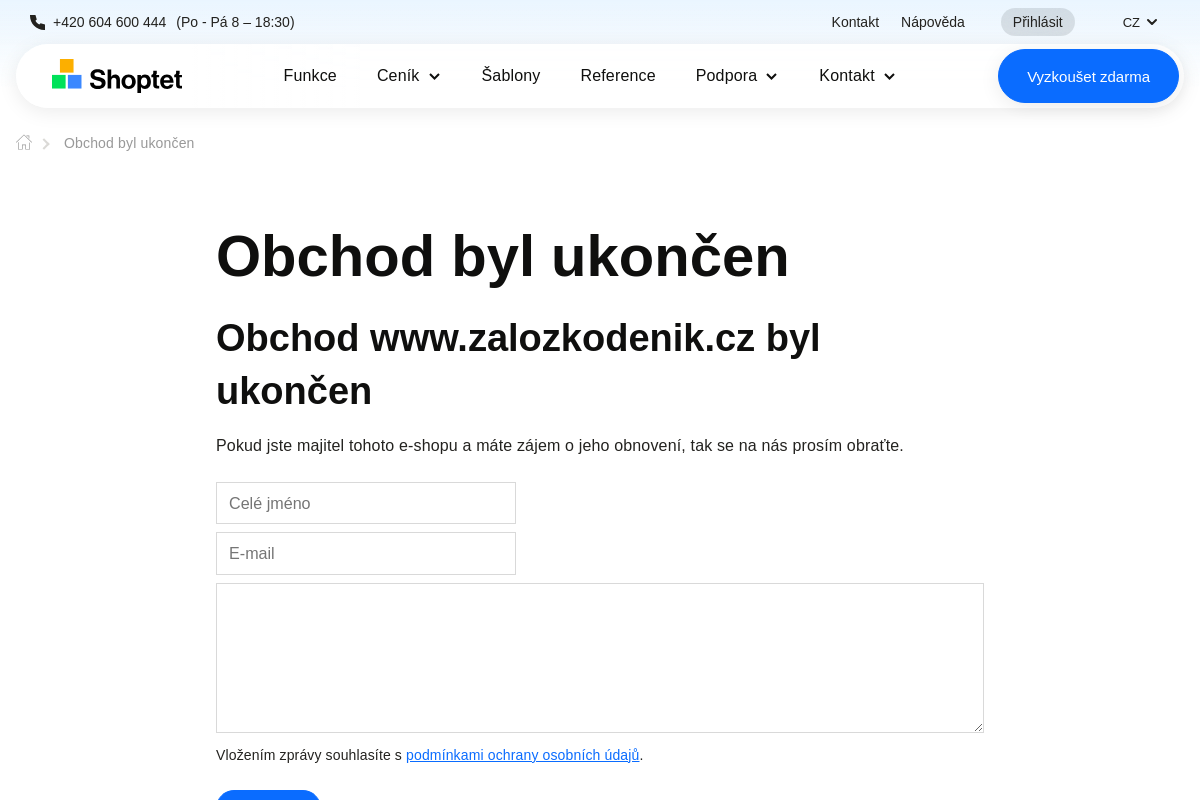Click the phone icon in the top bar
1200x800 pixels.
click(37, 21)
